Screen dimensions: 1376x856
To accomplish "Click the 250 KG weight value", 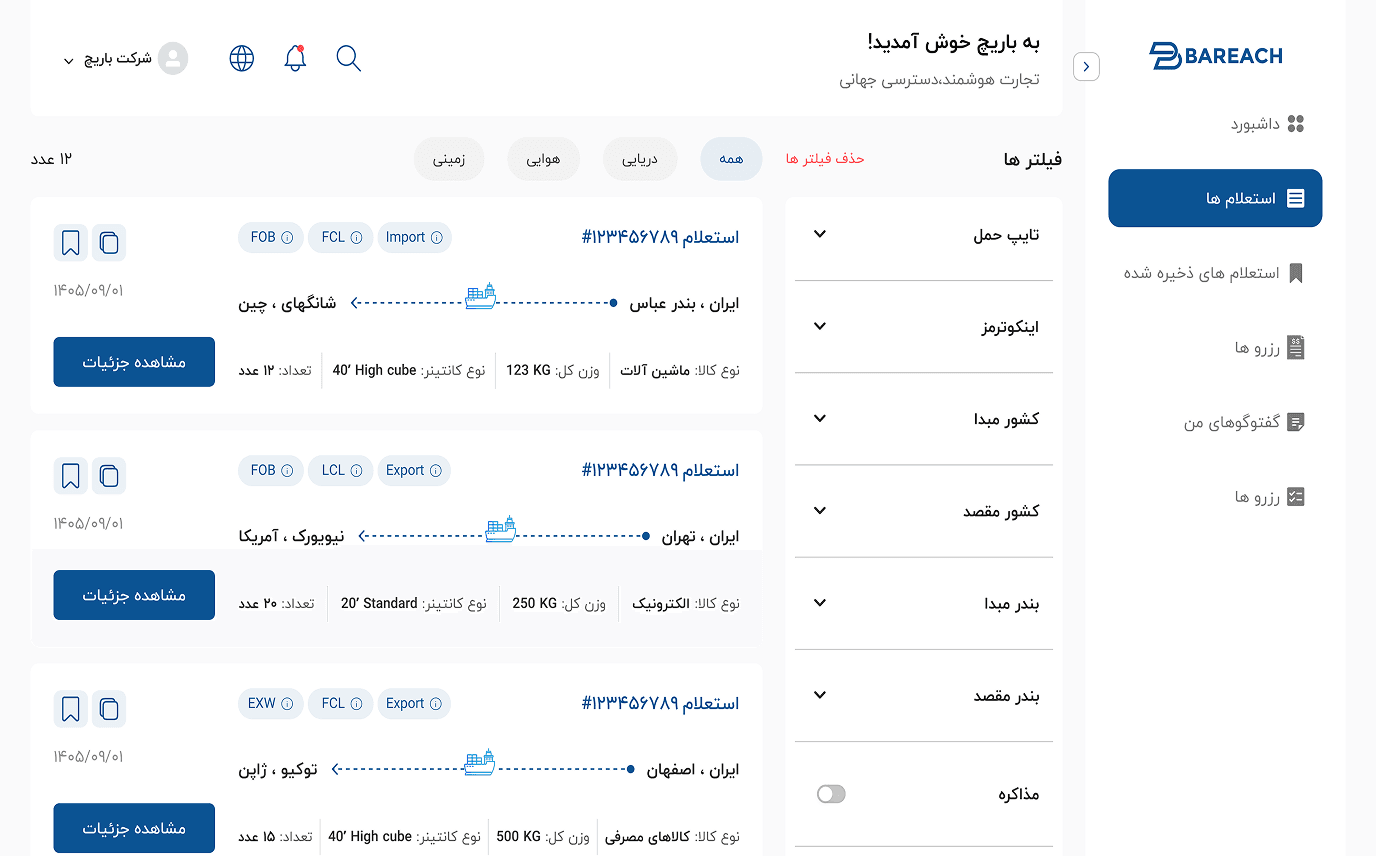I will [534, 604].
